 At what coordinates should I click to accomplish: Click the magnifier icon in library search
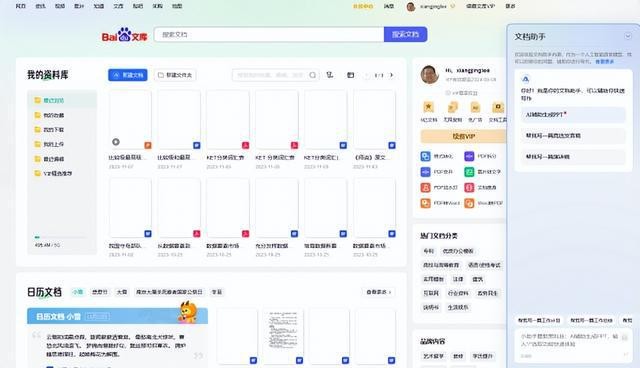pyautogui.click(x=312, y=75)
